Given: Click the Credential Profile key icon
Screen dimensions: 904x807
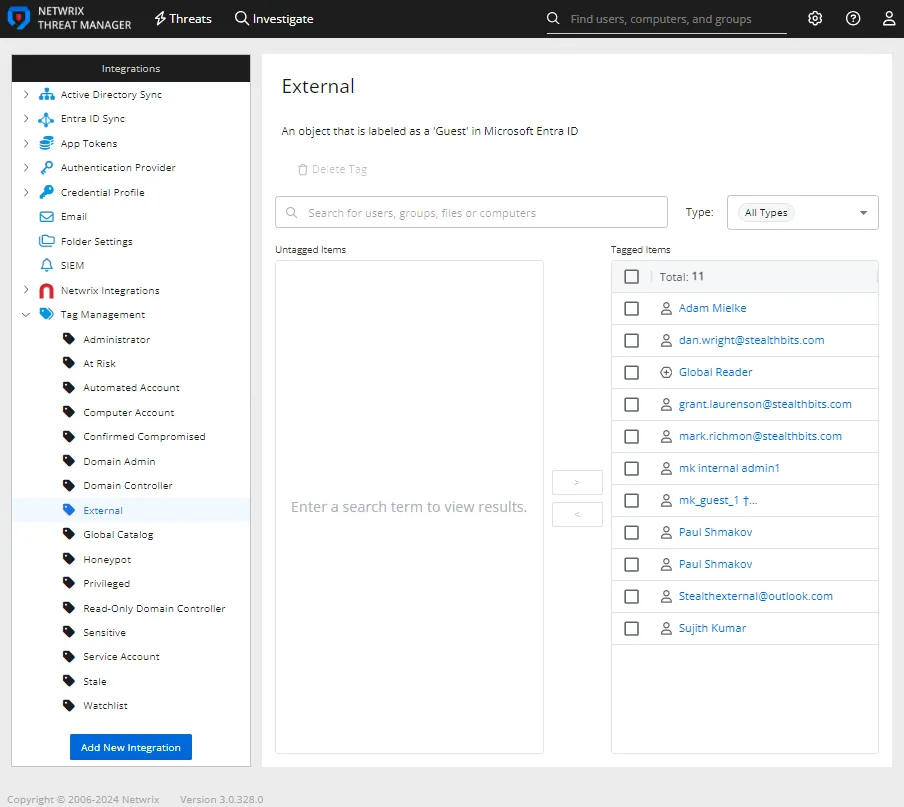Looking at the screenshot, I should [x=47, y=193].
